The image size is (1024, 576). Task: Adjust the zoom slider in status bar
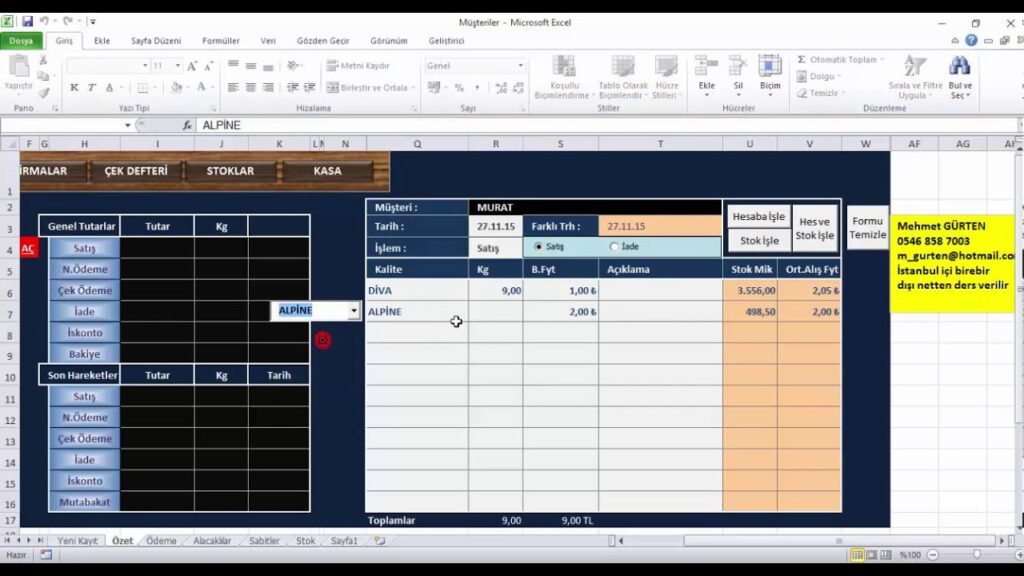tap(977, 555)
